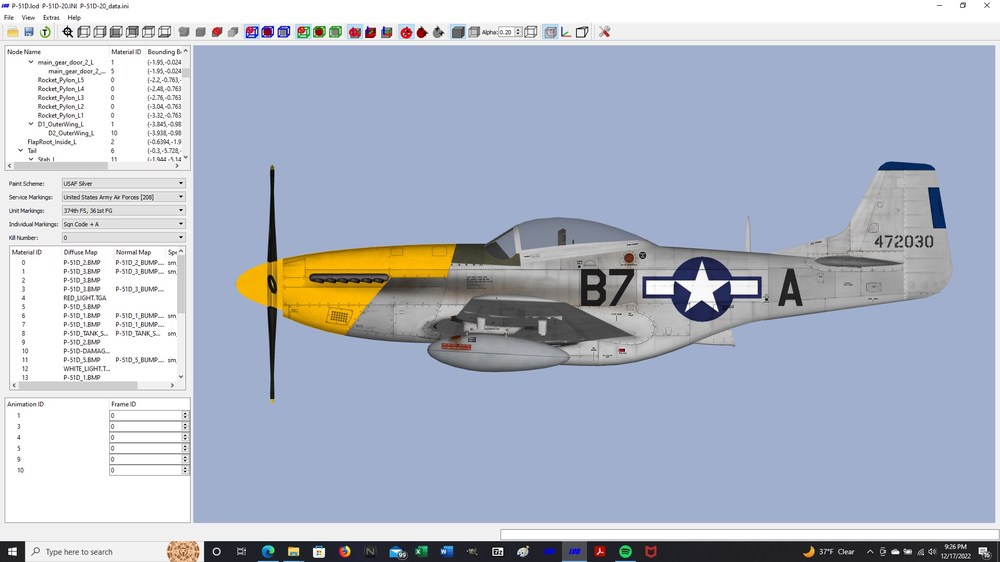Select the D2_OuterWing_L node
Image resolution: width=1000 pixels, height=562 pixels.
[71, 133]
